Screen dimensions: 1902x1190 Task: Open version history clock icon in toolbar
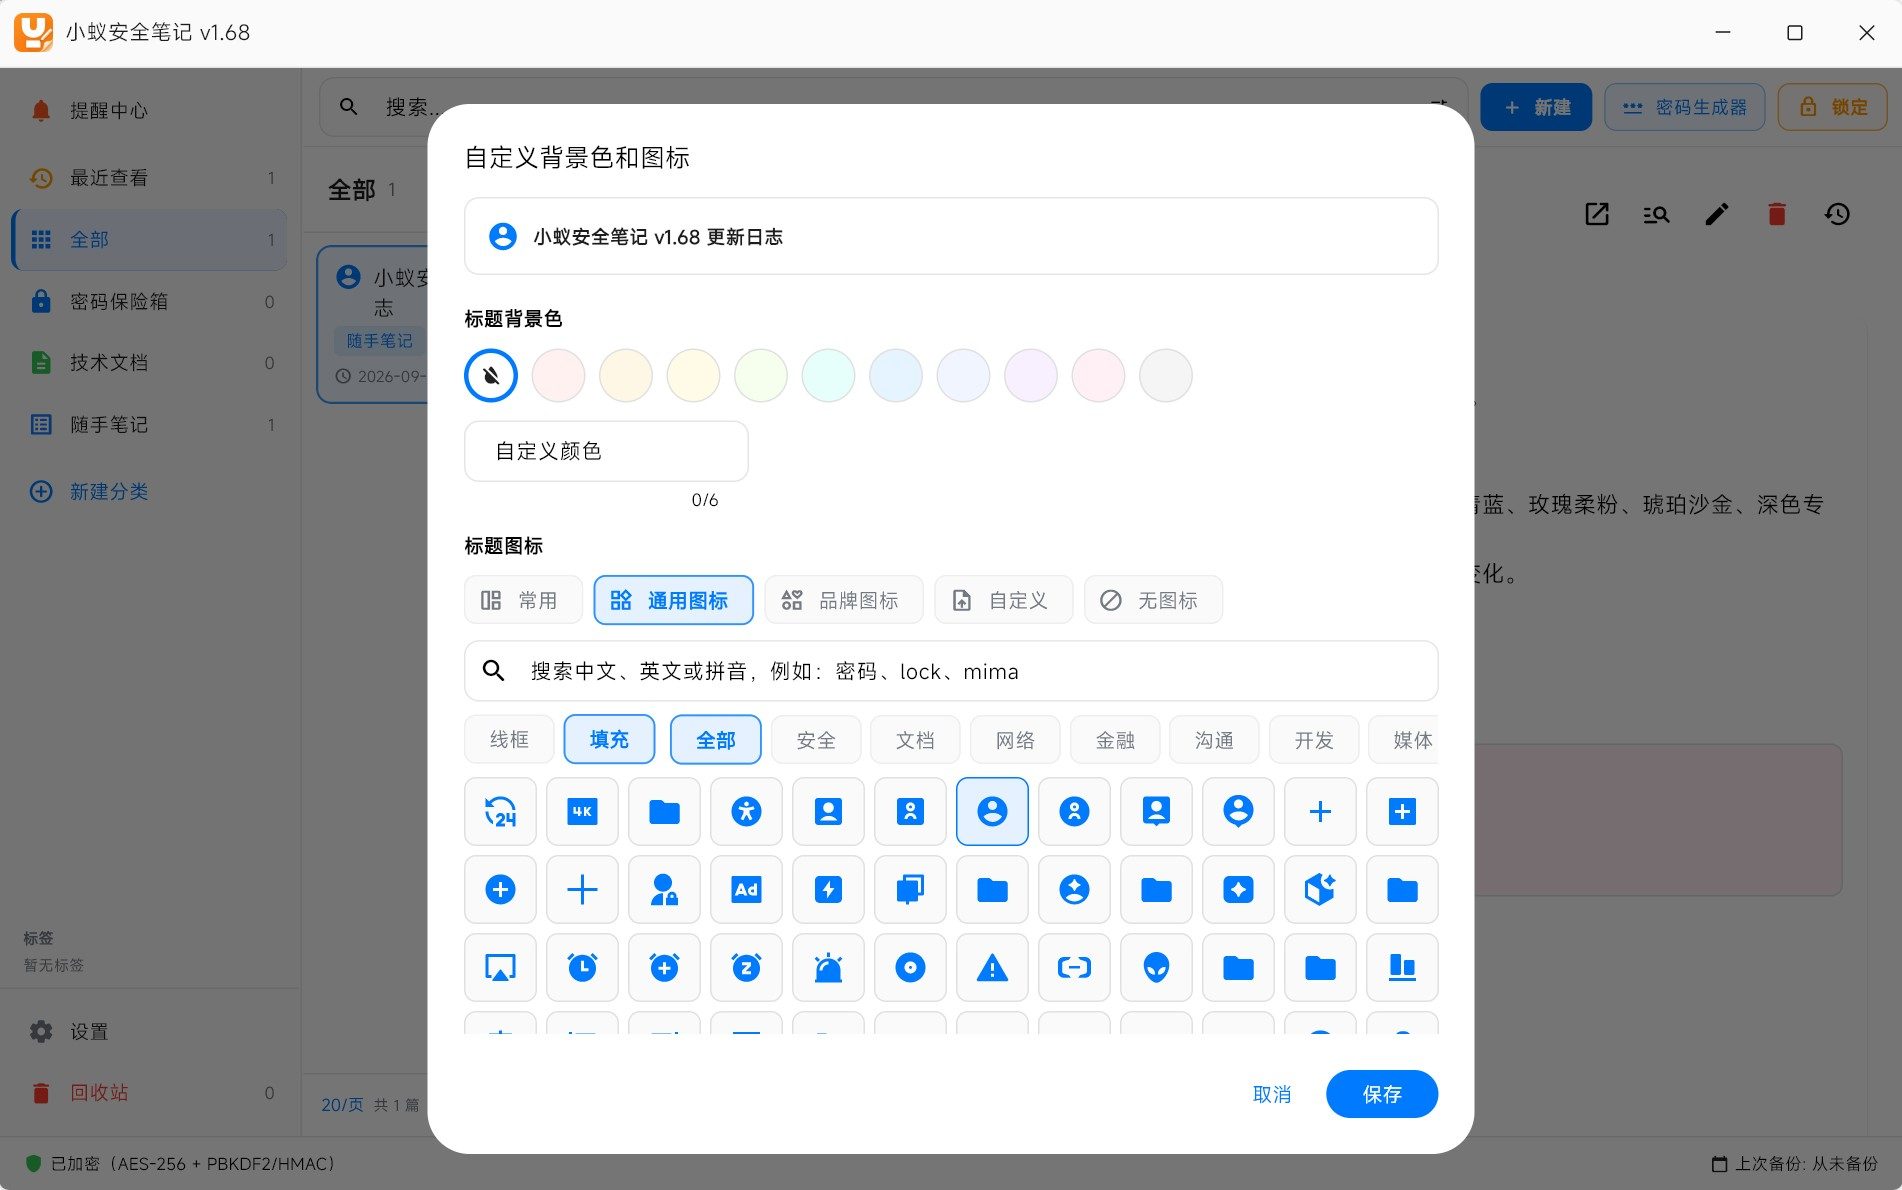[1837, 214]
